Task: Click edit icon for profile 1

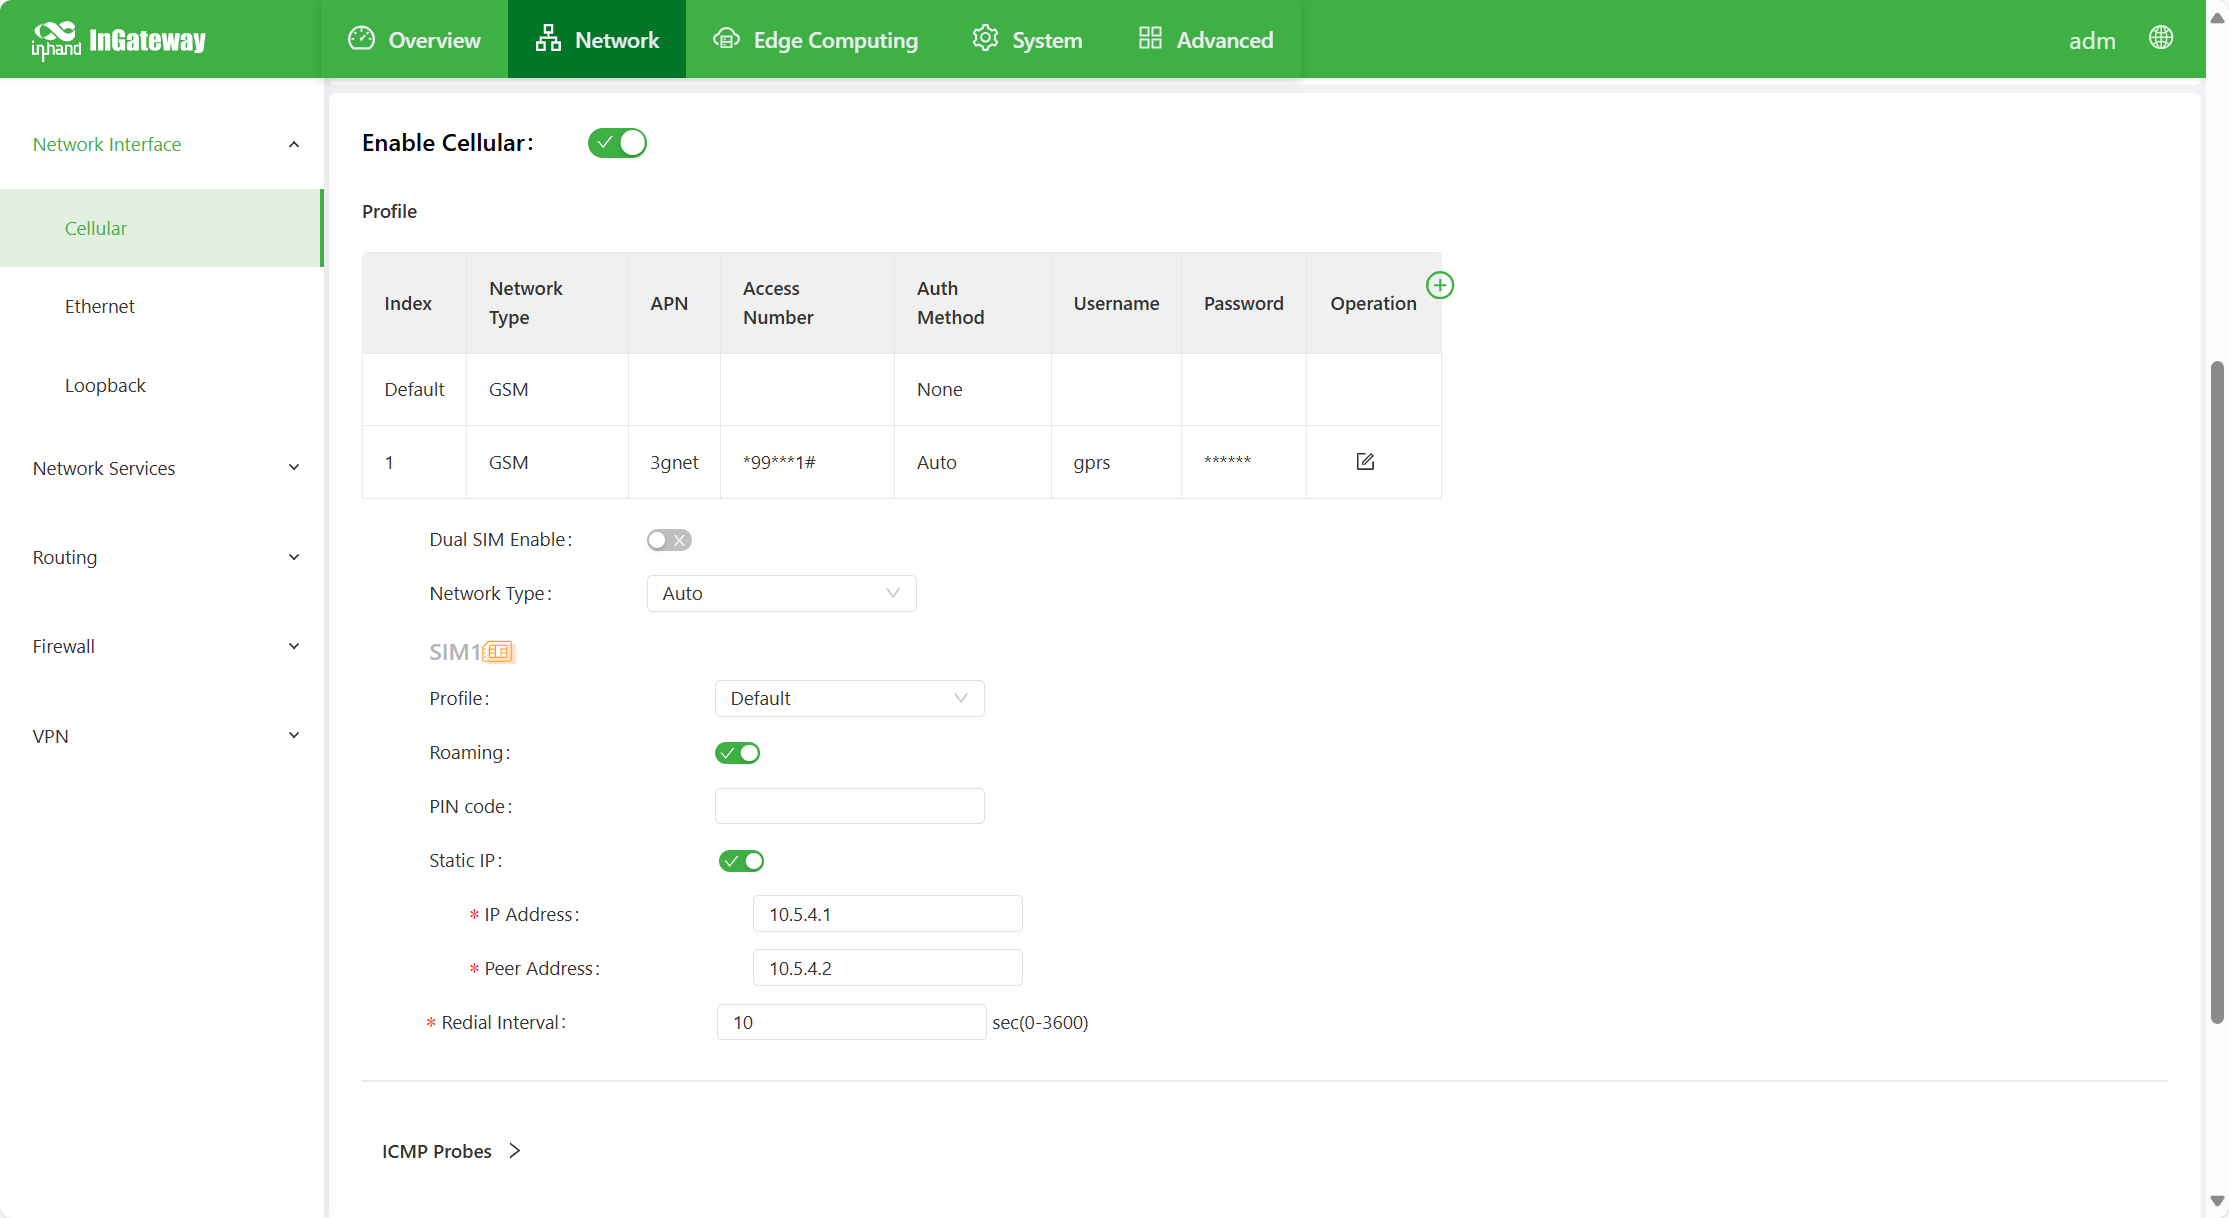Action: coord(1365,461)
